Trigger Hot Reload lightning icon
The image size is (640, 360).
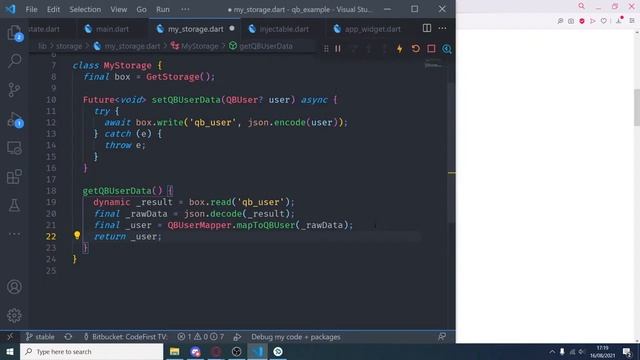pyautogui.click(x=400, y=49)
